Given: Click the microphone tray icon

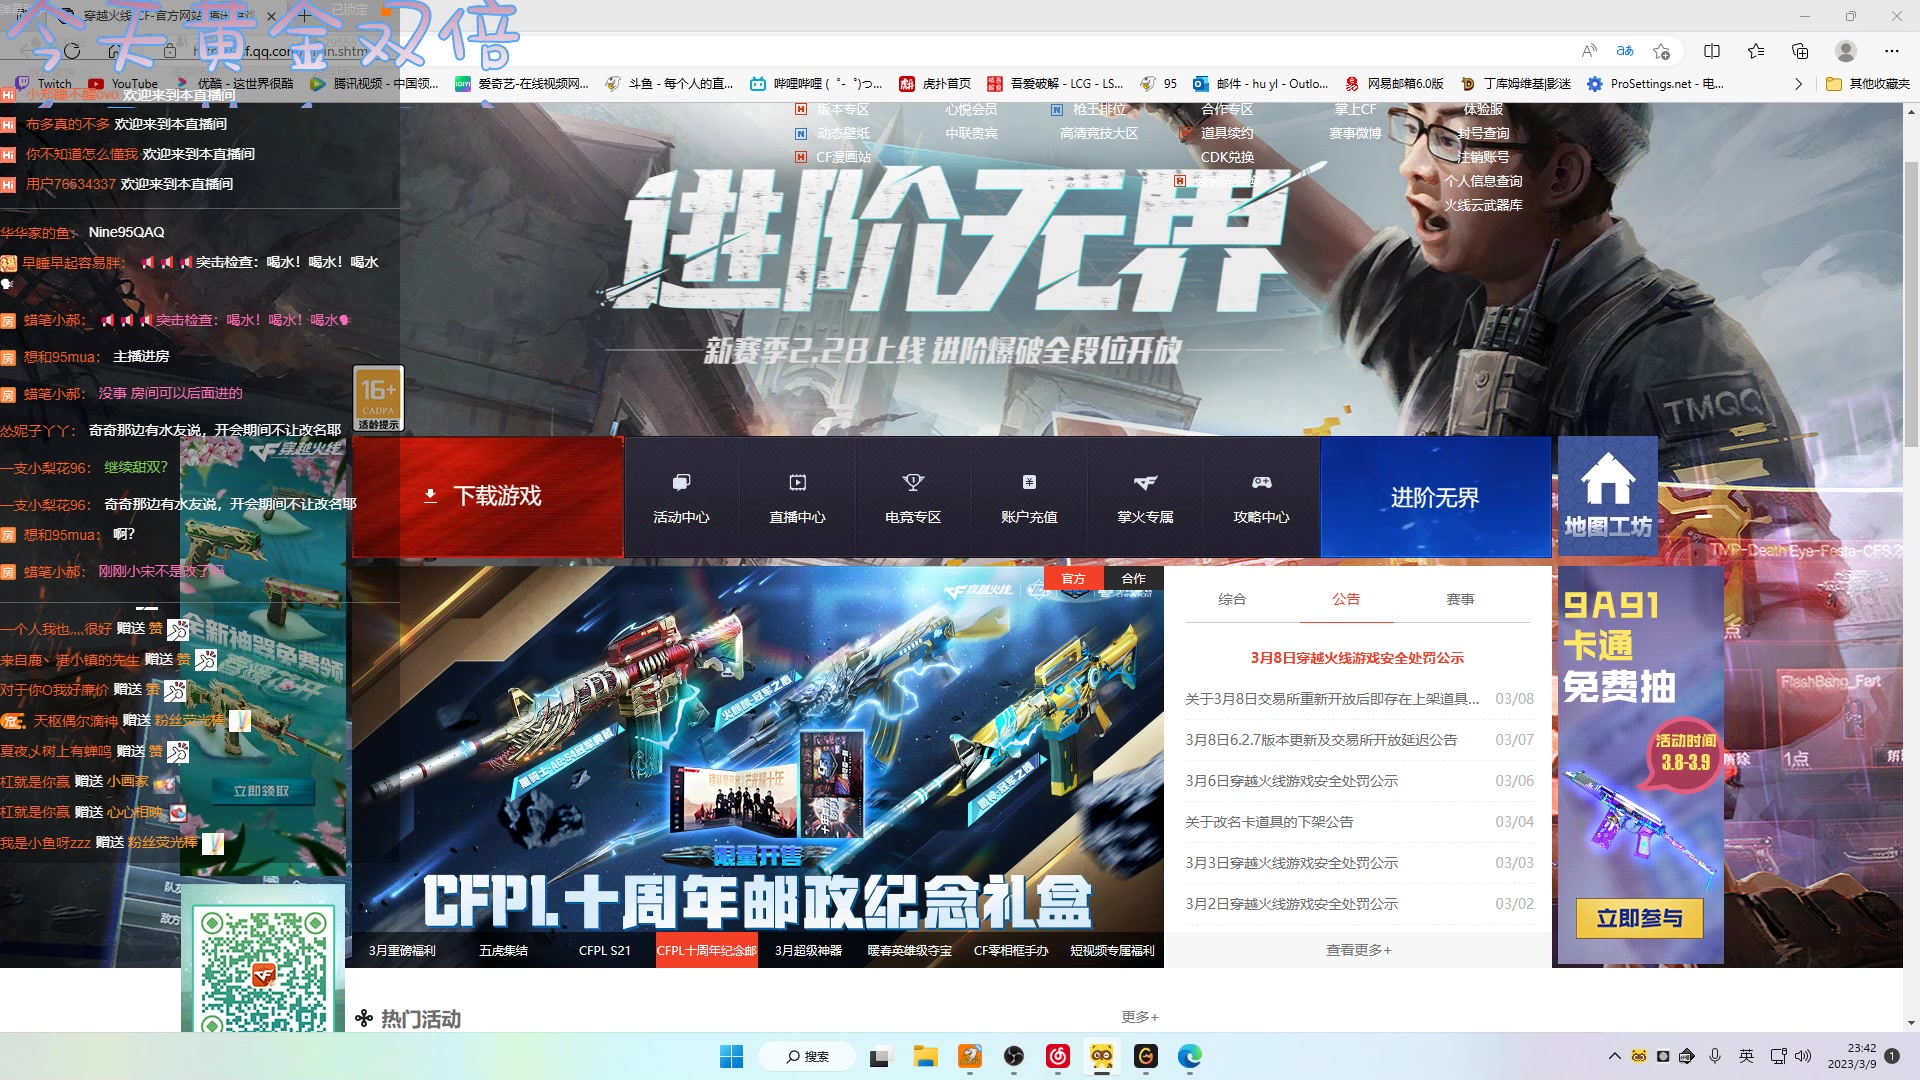Looking at the screenshot, I should [1715, 1056].
